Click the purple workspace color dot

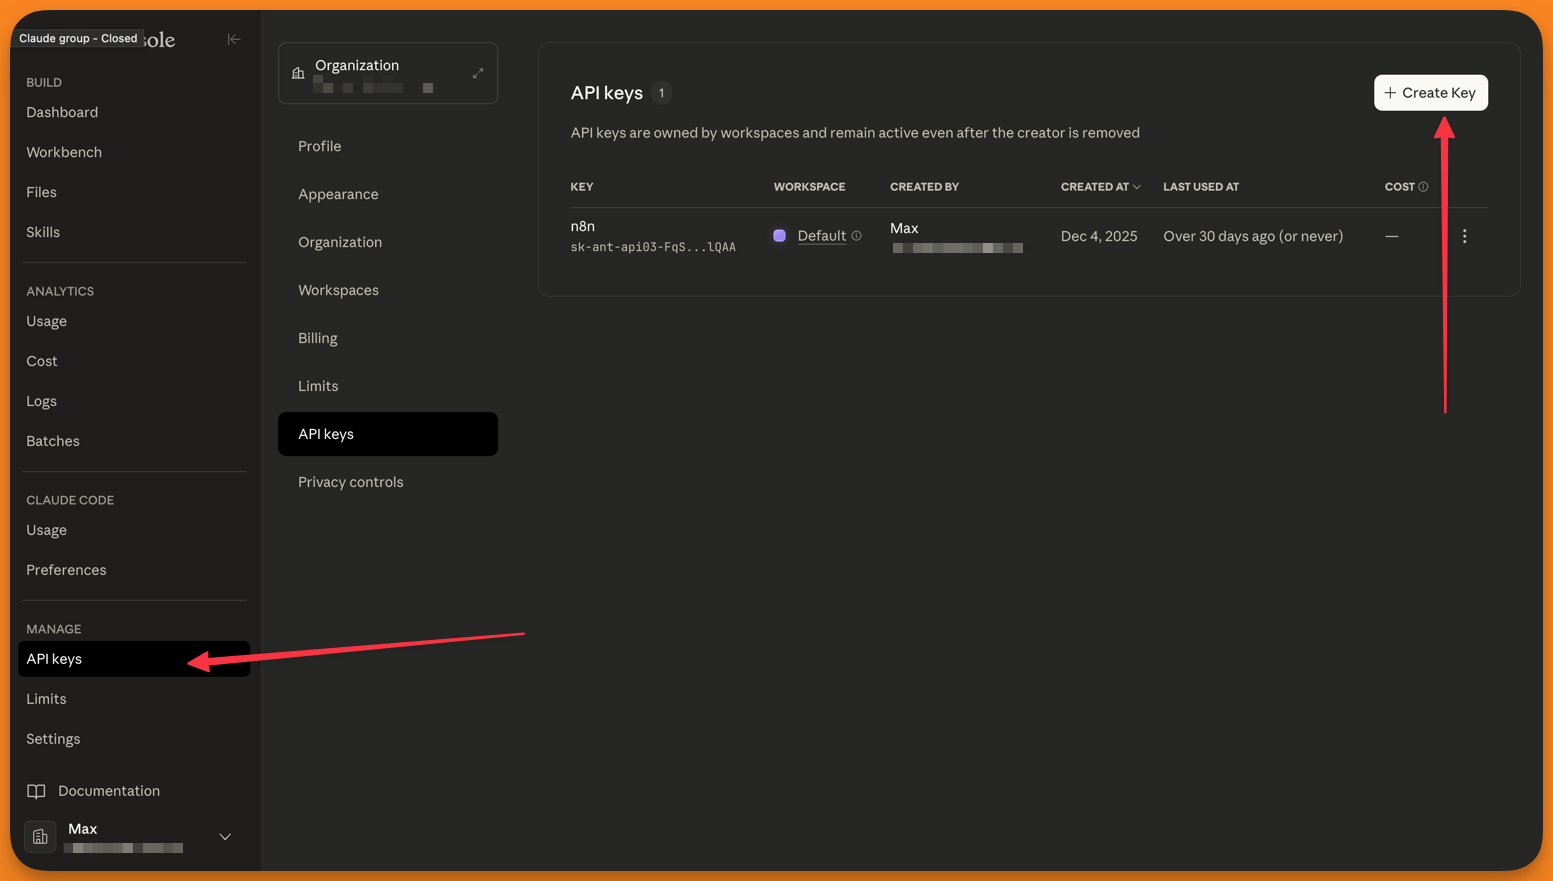(x=780, y=236)
